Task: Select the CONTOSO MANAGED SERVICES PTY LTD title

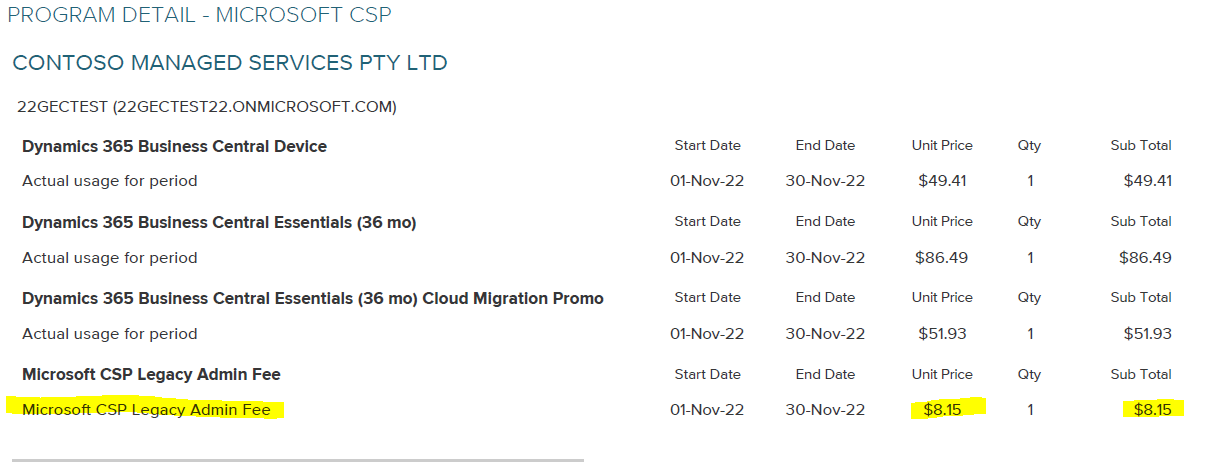Action: pos(230,63)
